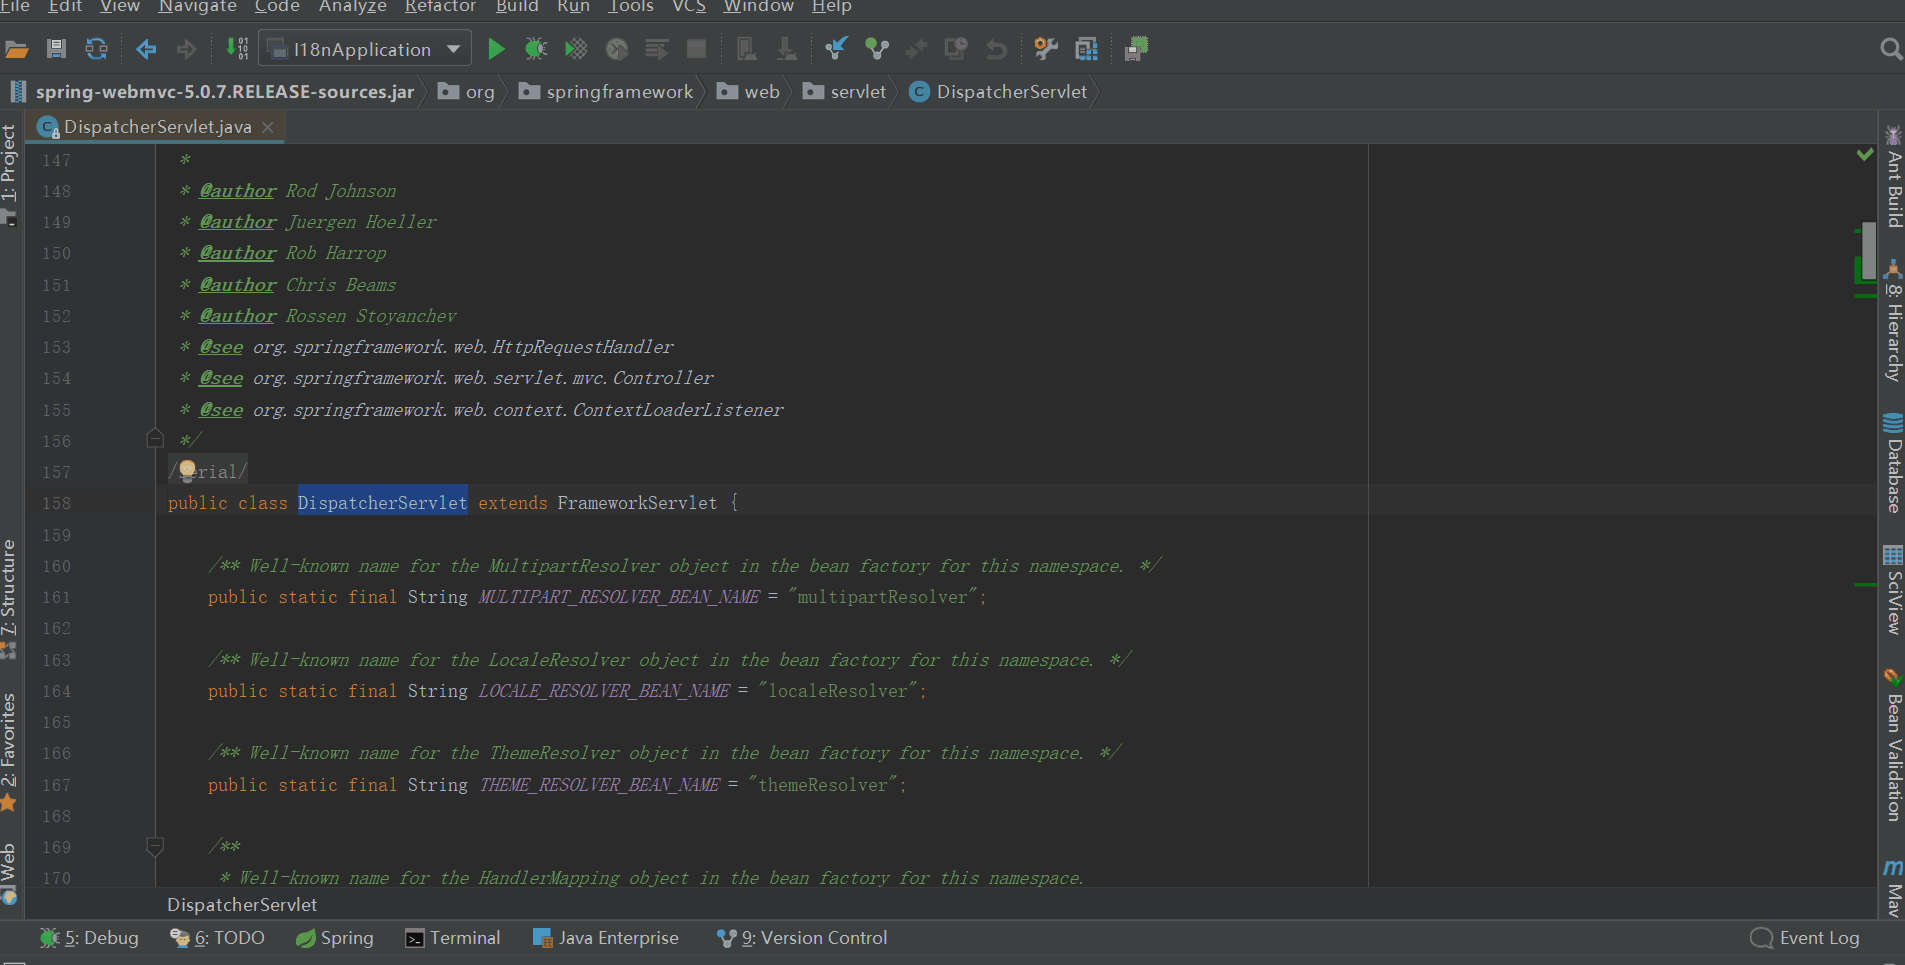Open the Version Control tool window

pos(802,938)
